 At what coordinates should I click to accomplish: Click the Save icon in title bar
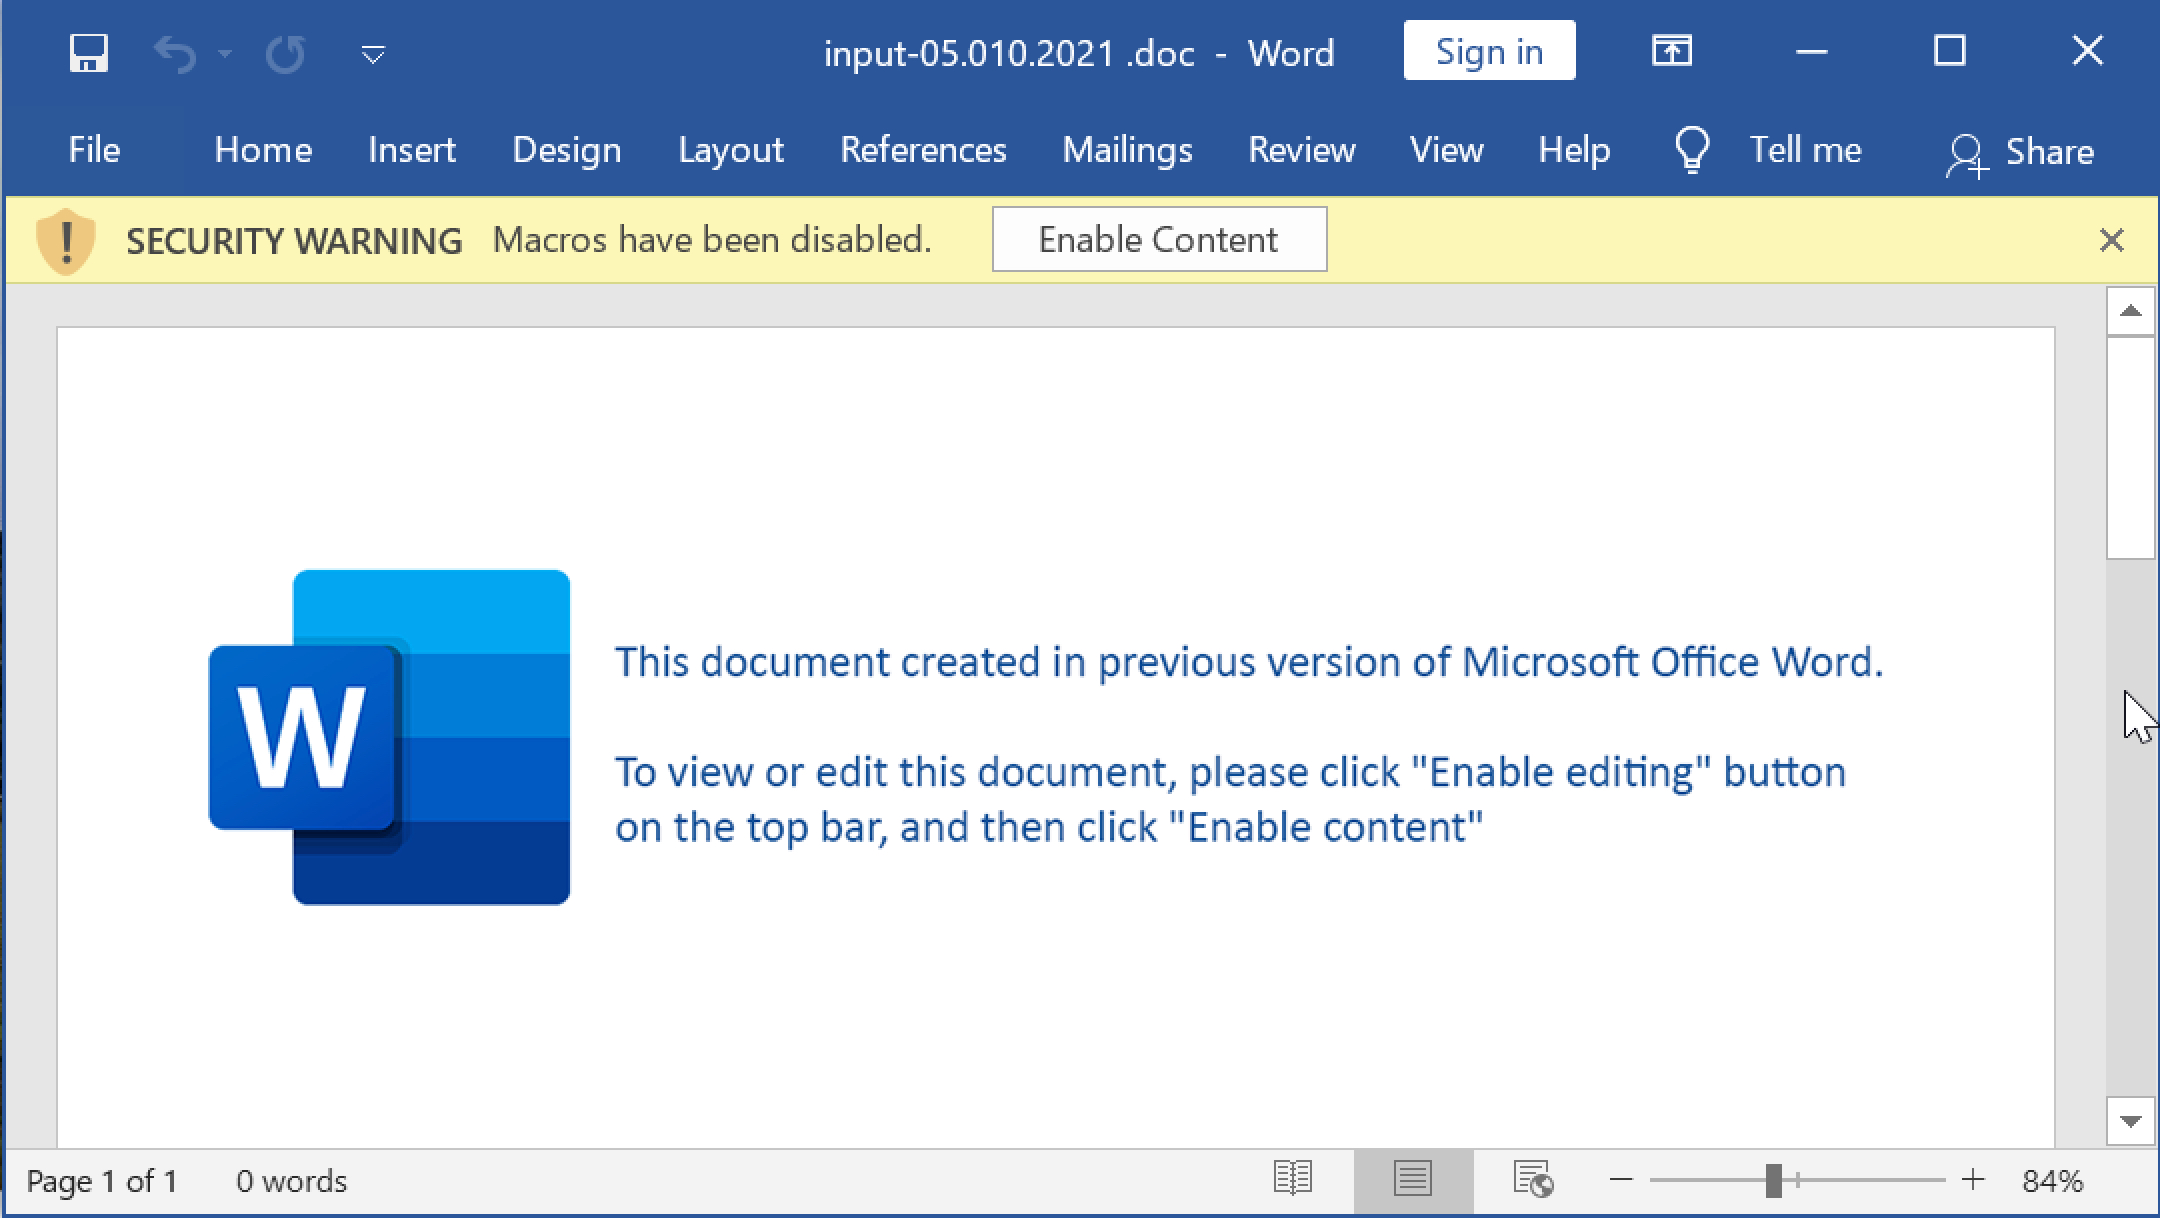coord(88,53)
